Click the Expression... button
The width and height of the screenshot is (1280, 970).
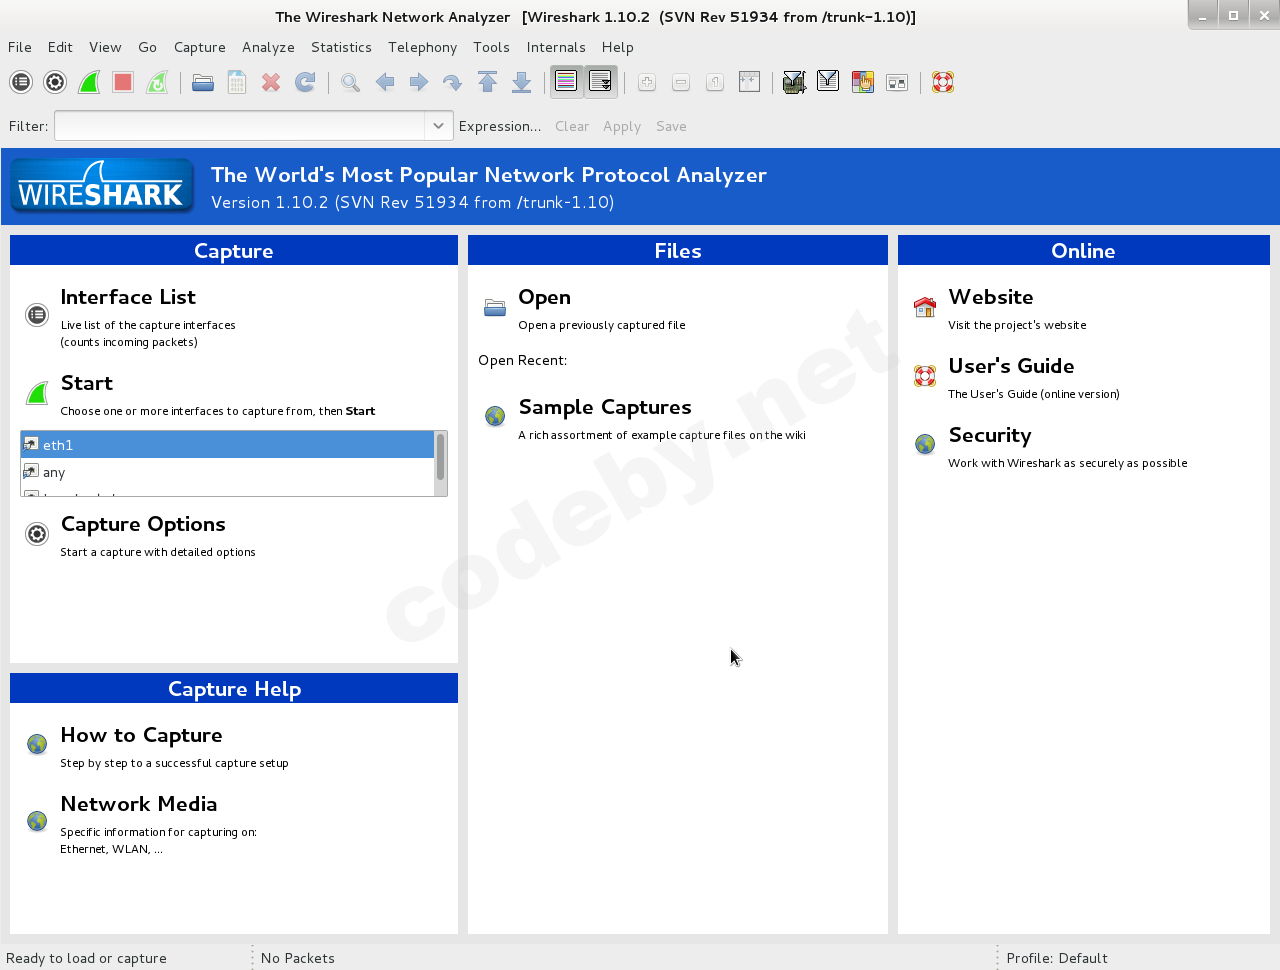click(499, 126)
